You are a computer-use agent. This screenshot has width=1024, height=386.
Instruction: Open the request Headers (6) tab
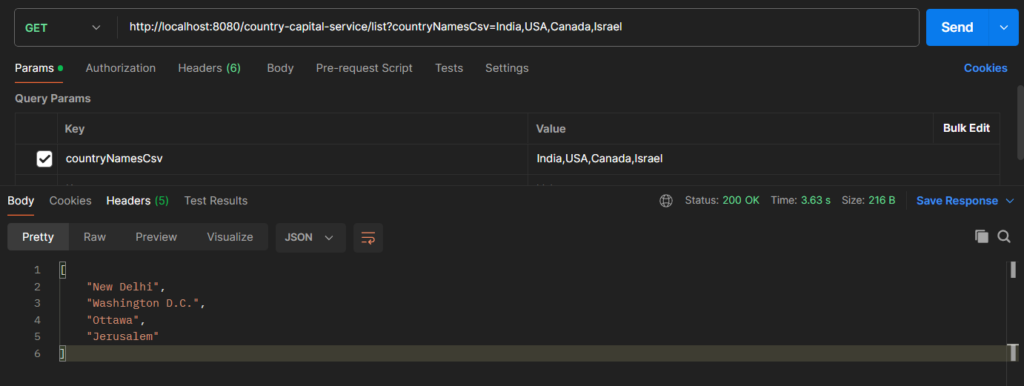209,68
